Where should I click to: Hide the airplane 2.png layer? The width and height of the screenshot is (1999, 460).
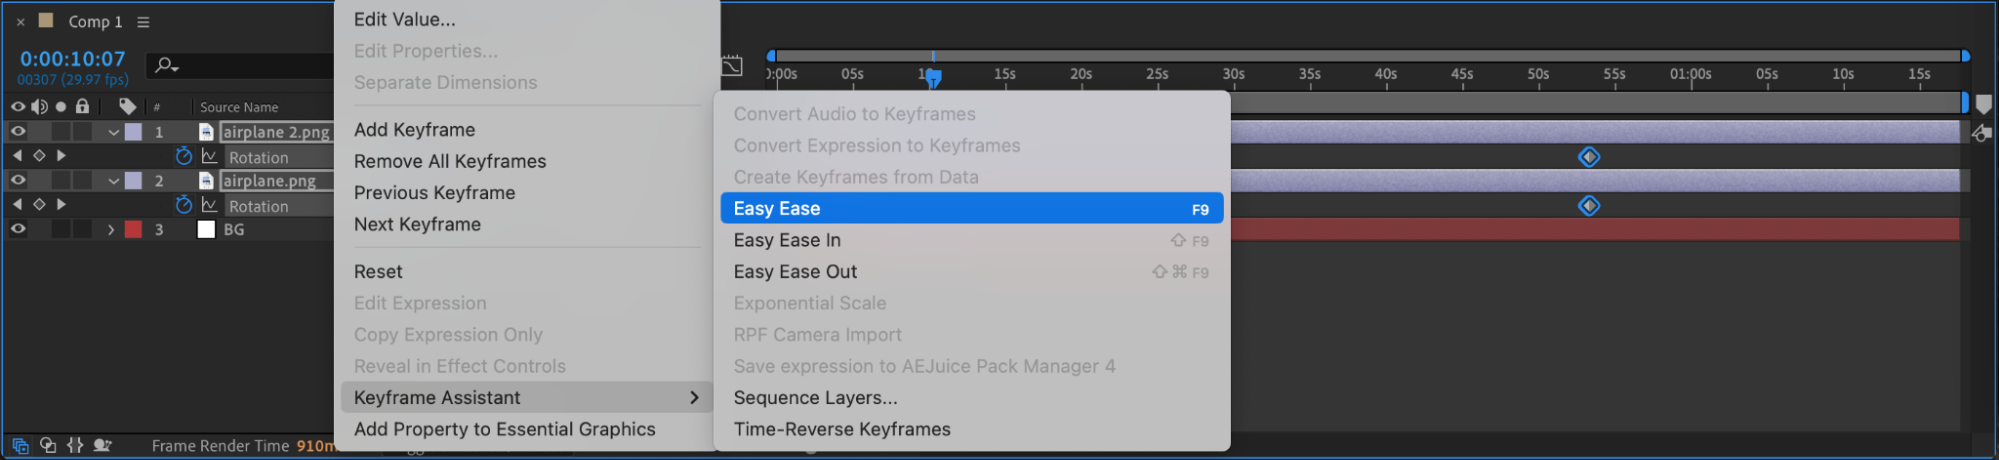(x=18, y=131)
